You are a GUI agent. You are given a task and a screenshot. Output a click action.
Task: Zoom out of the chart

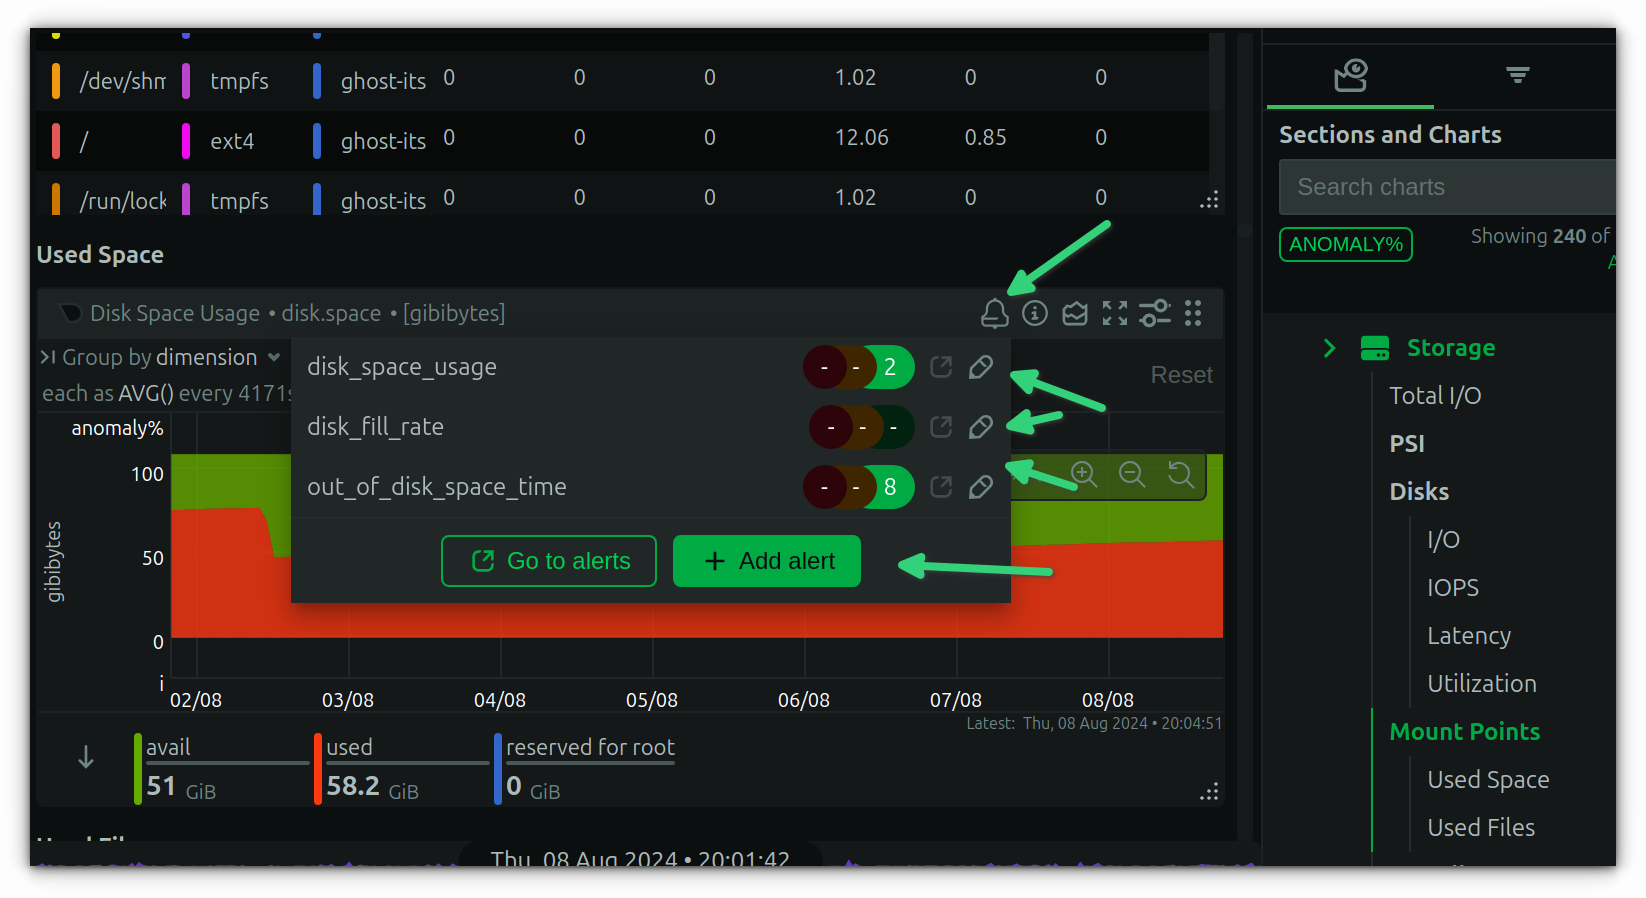[x=1132, y=474]
